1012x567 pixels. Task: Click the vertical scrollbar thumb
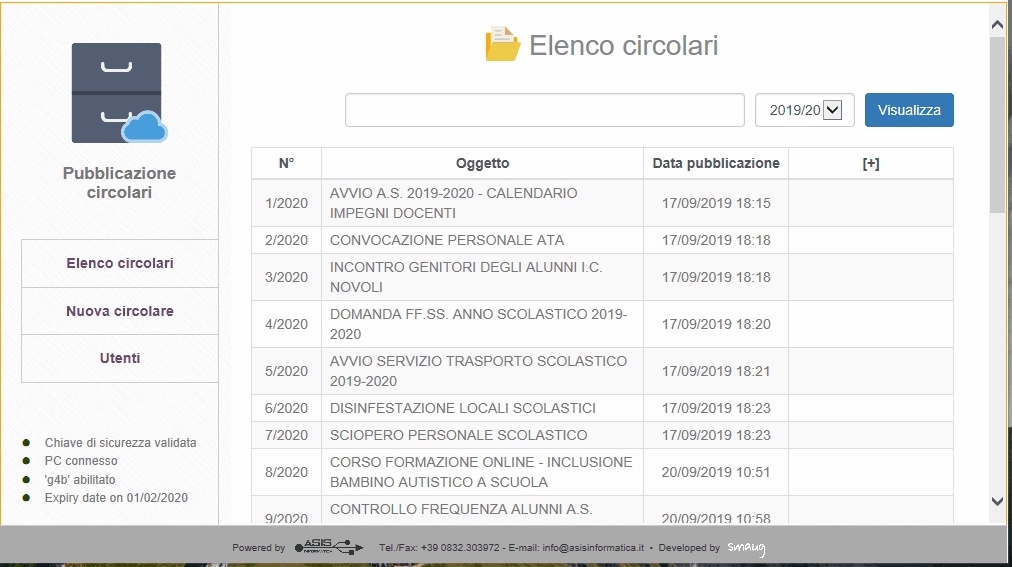[998, 124]
